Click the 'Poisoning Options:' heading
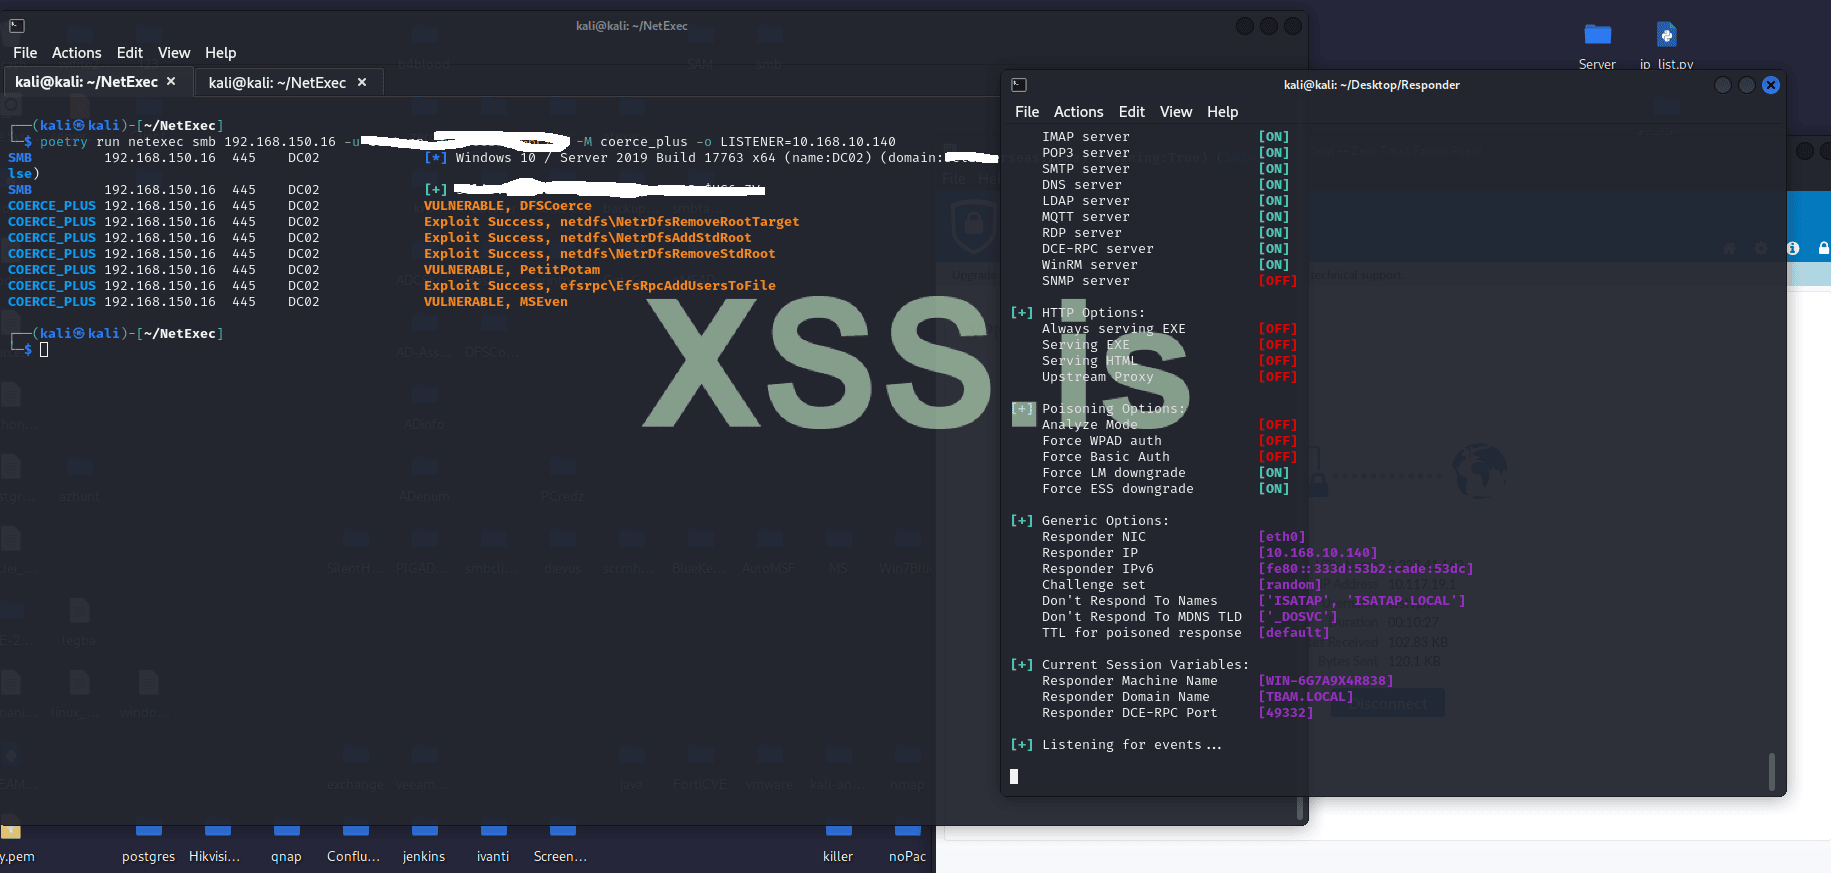 coord(1114,409)
